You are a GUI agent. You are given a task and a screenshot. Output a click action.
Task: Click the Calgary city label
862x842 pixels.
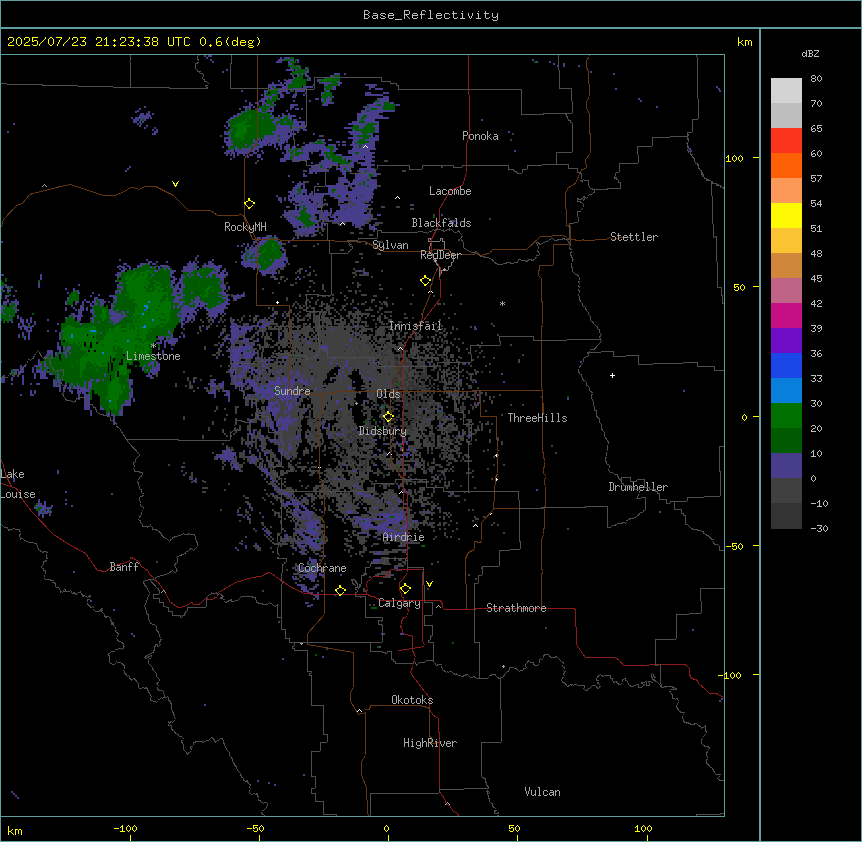399,603
